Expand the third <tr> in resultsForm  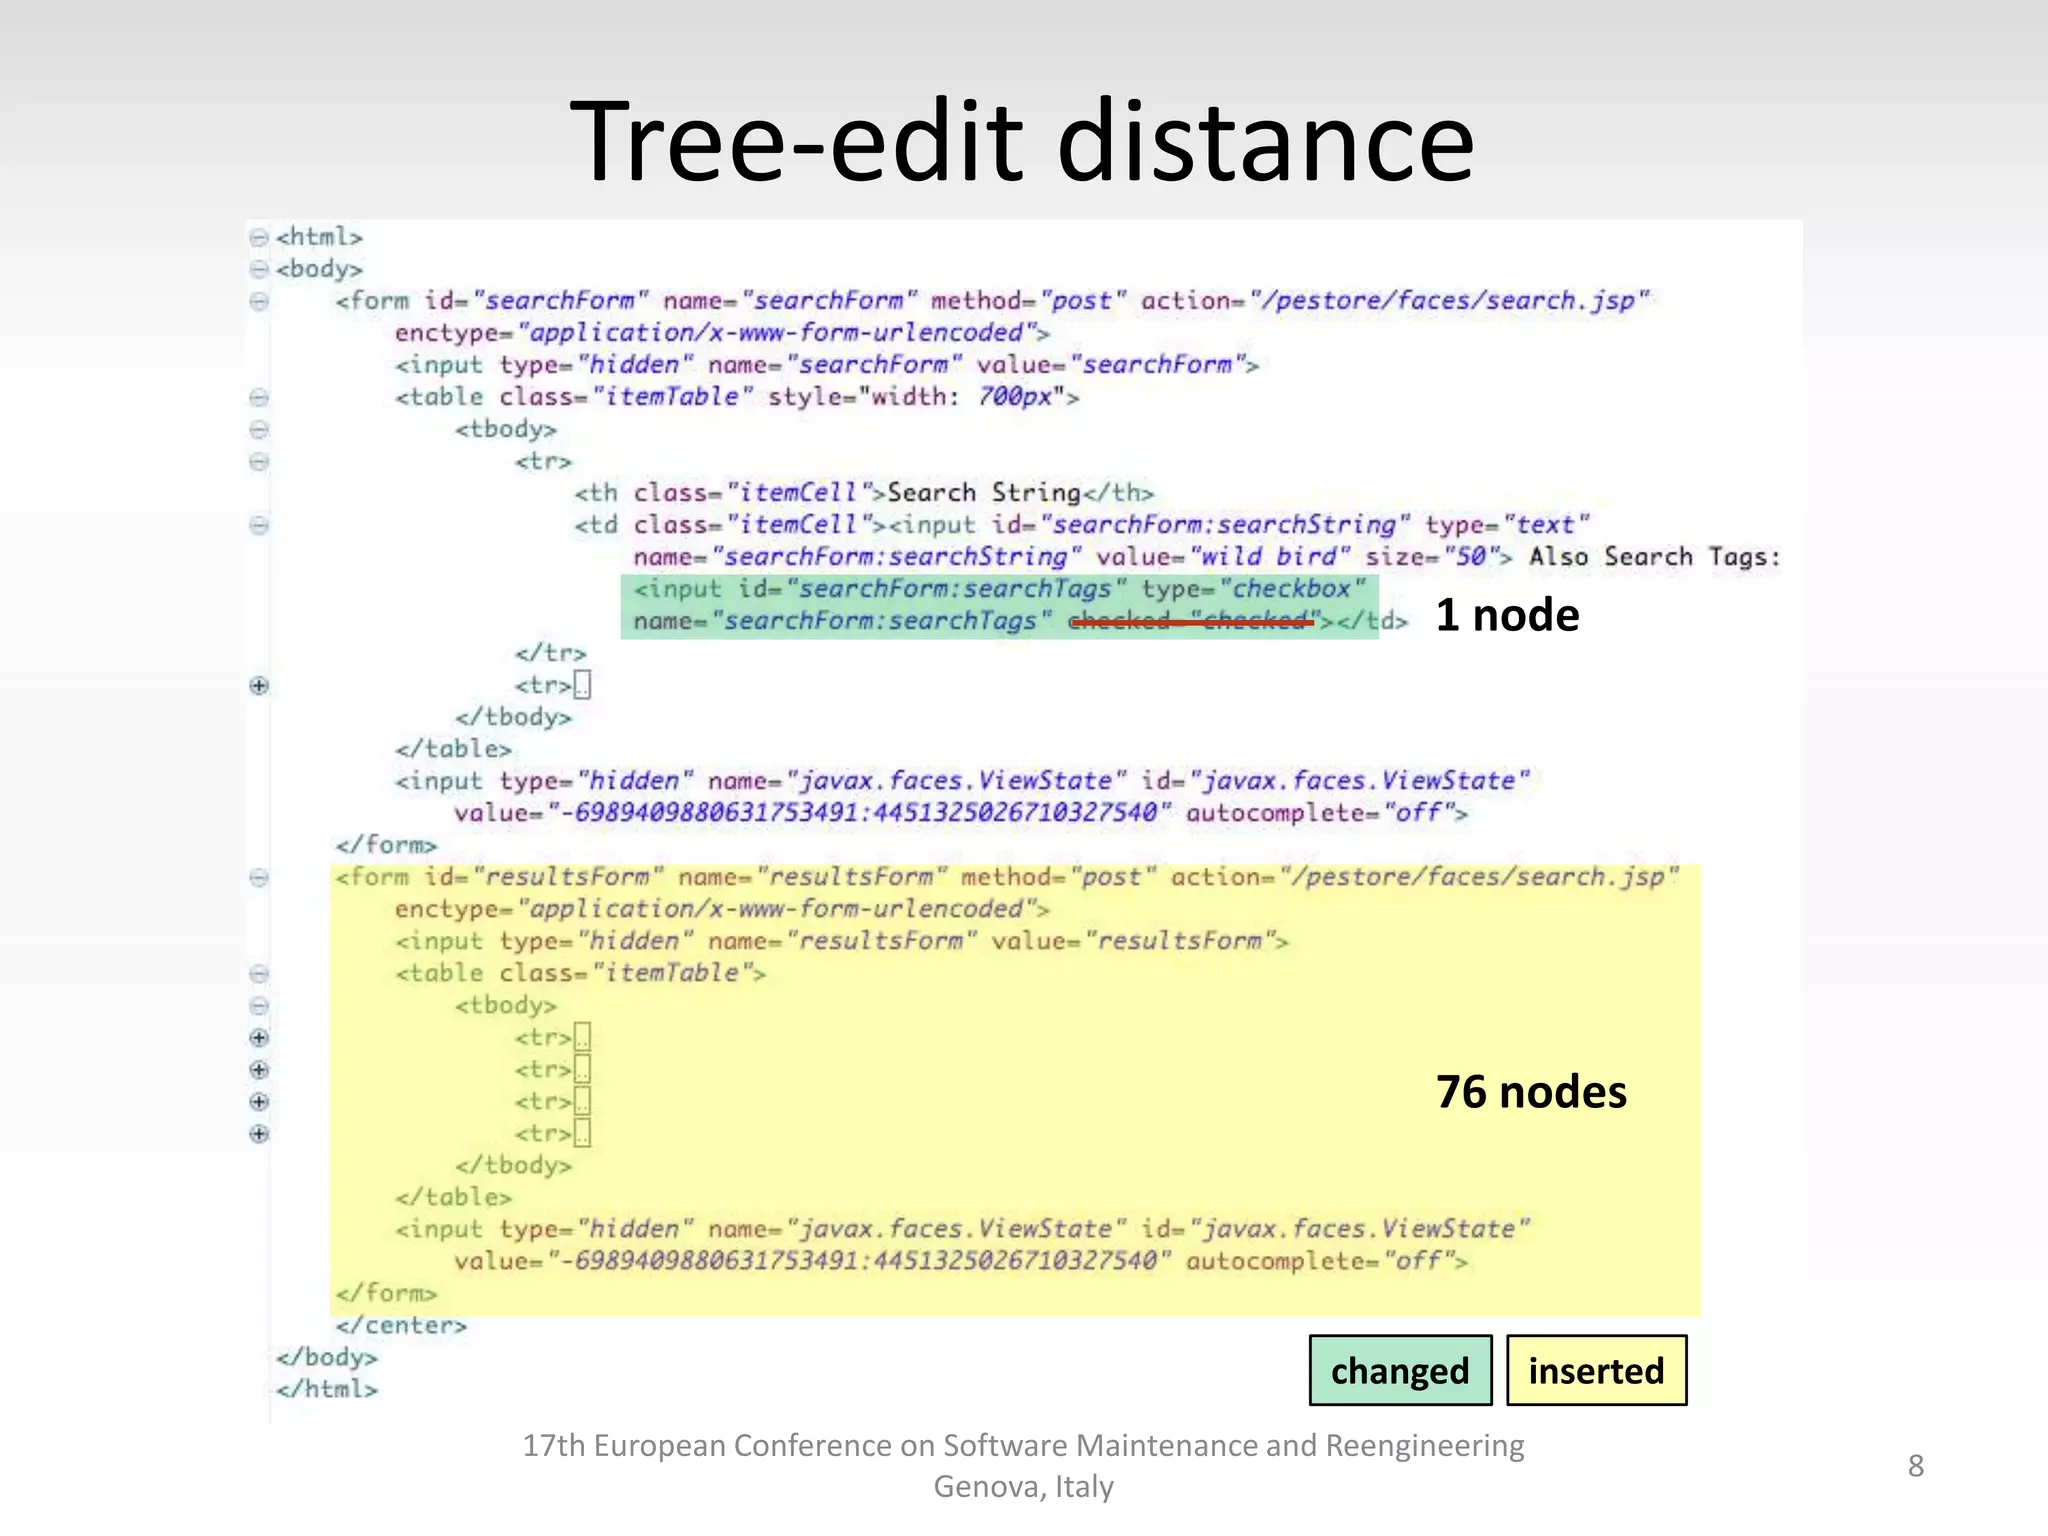pos(259,1101)
